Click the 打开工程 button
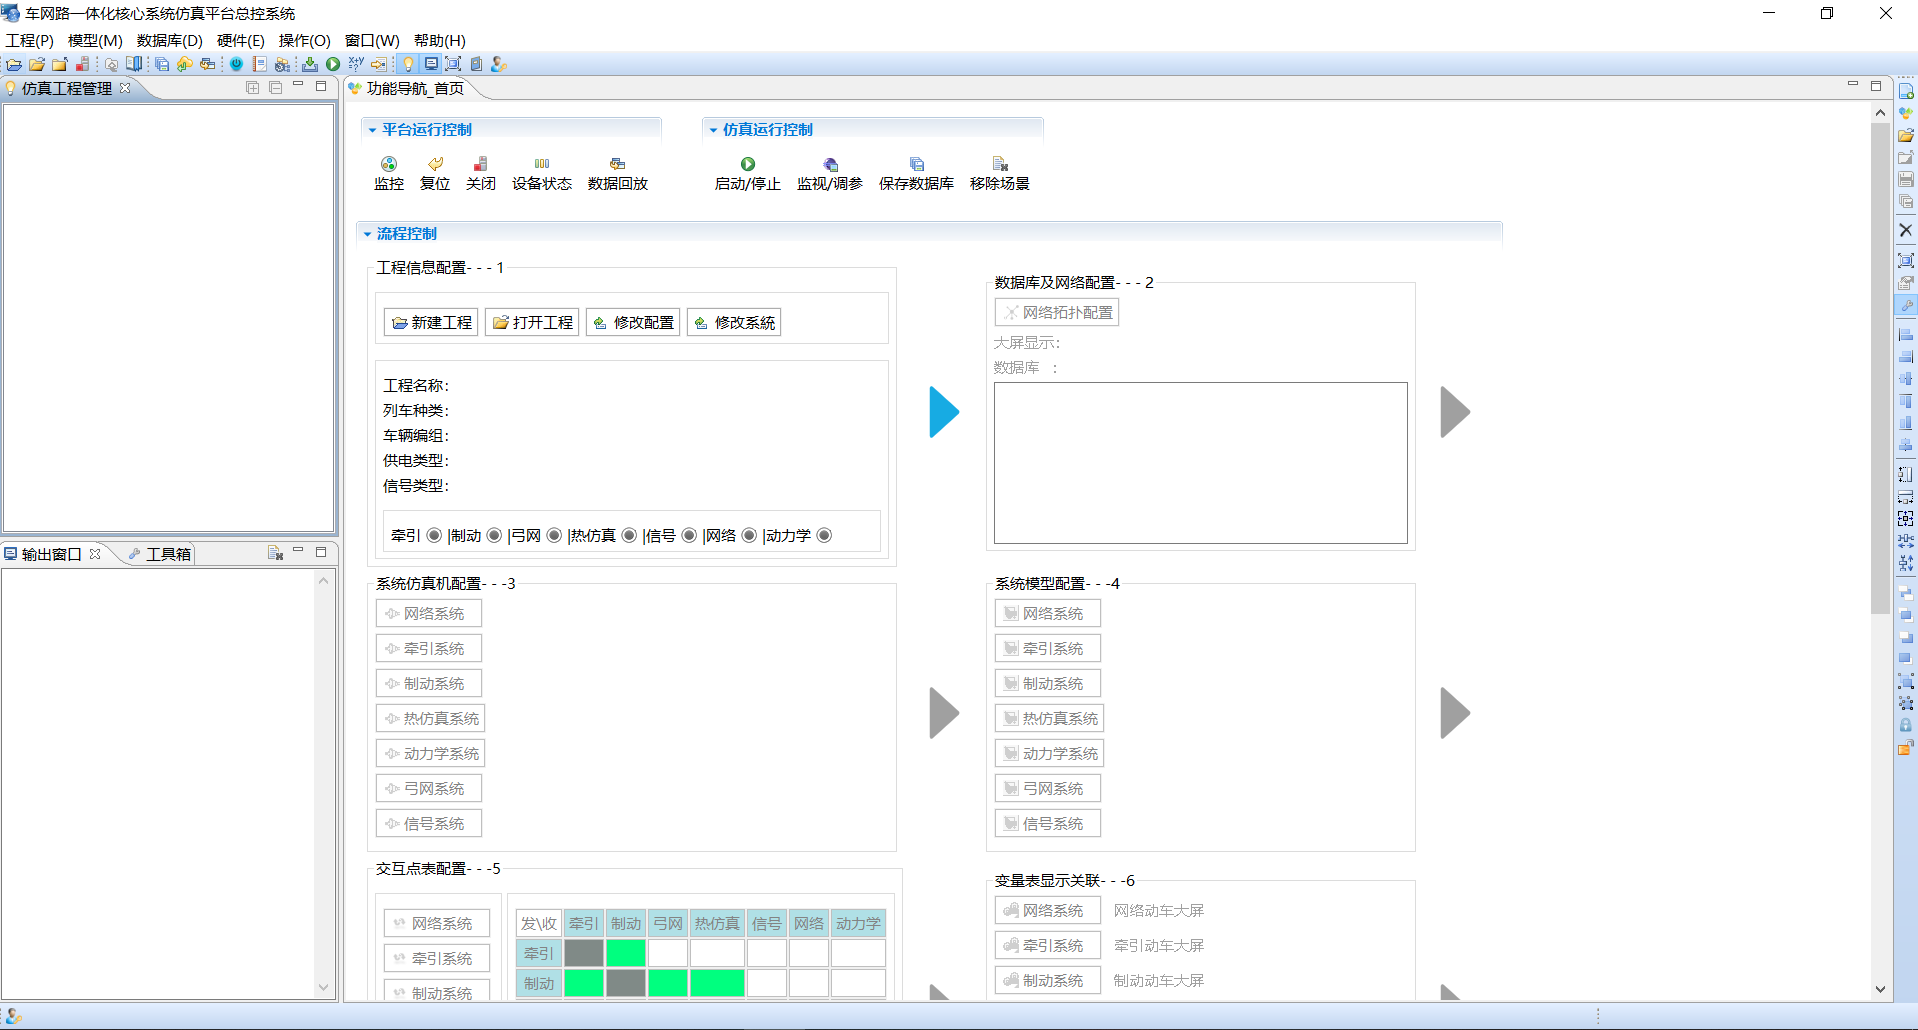The image size is (1918, 1030). coord(532,322)
